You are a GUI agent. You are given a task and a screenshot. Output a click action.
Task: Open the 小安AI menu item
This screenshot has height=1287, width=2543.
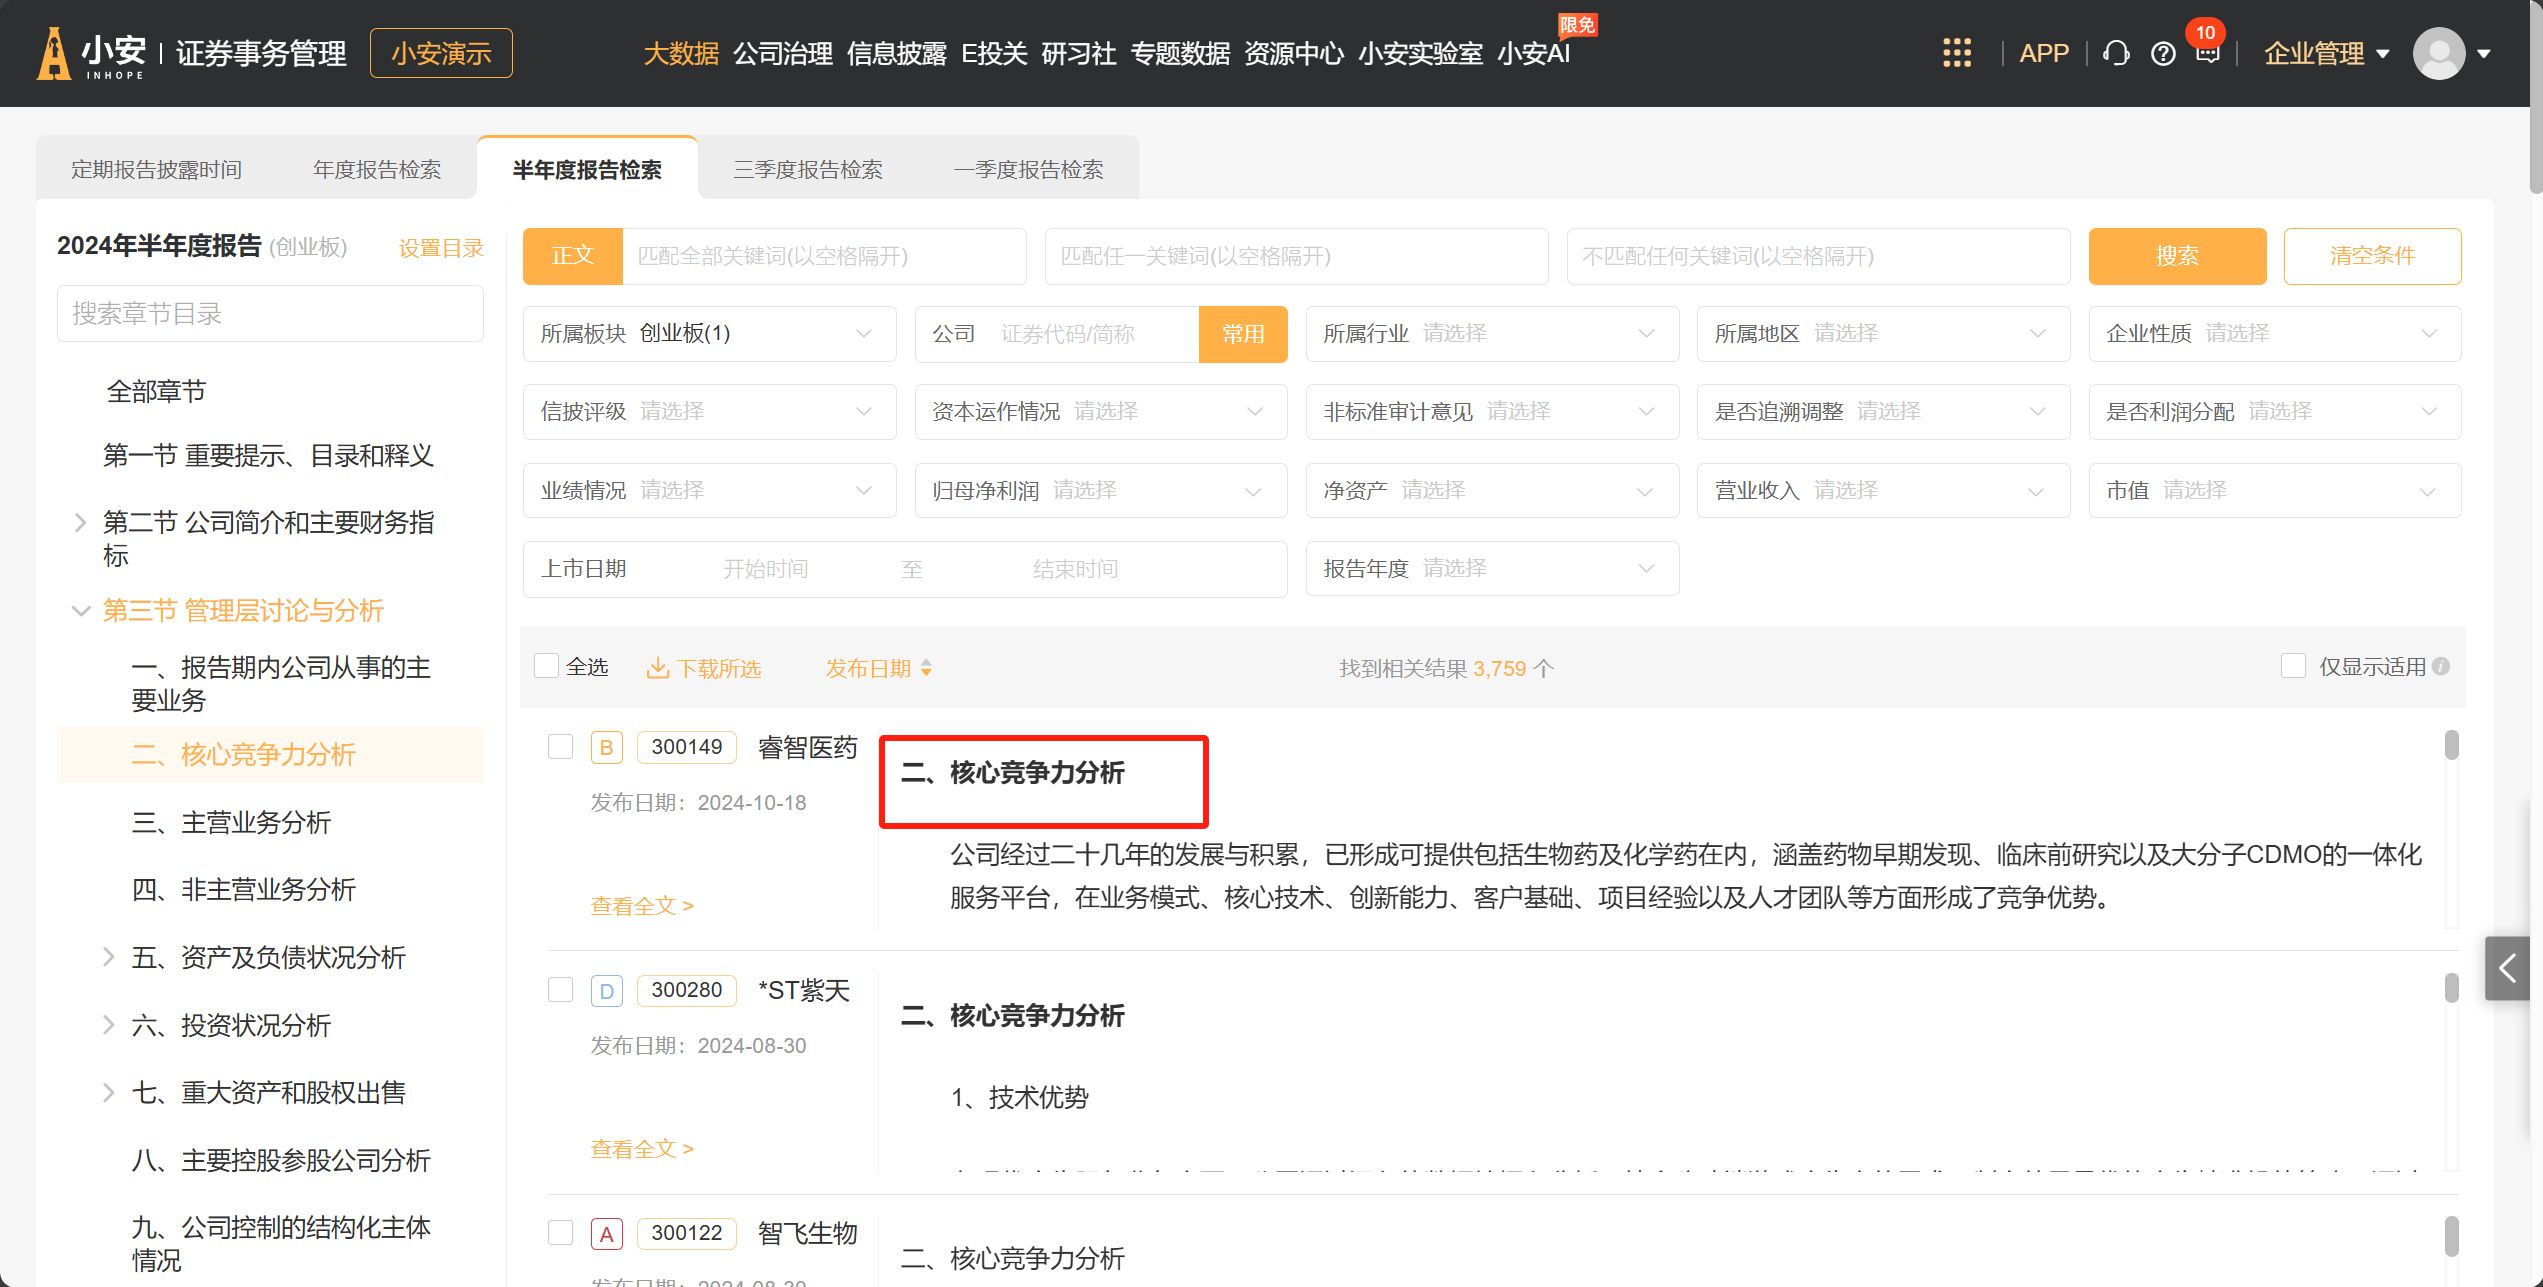tap(1533, 54)
